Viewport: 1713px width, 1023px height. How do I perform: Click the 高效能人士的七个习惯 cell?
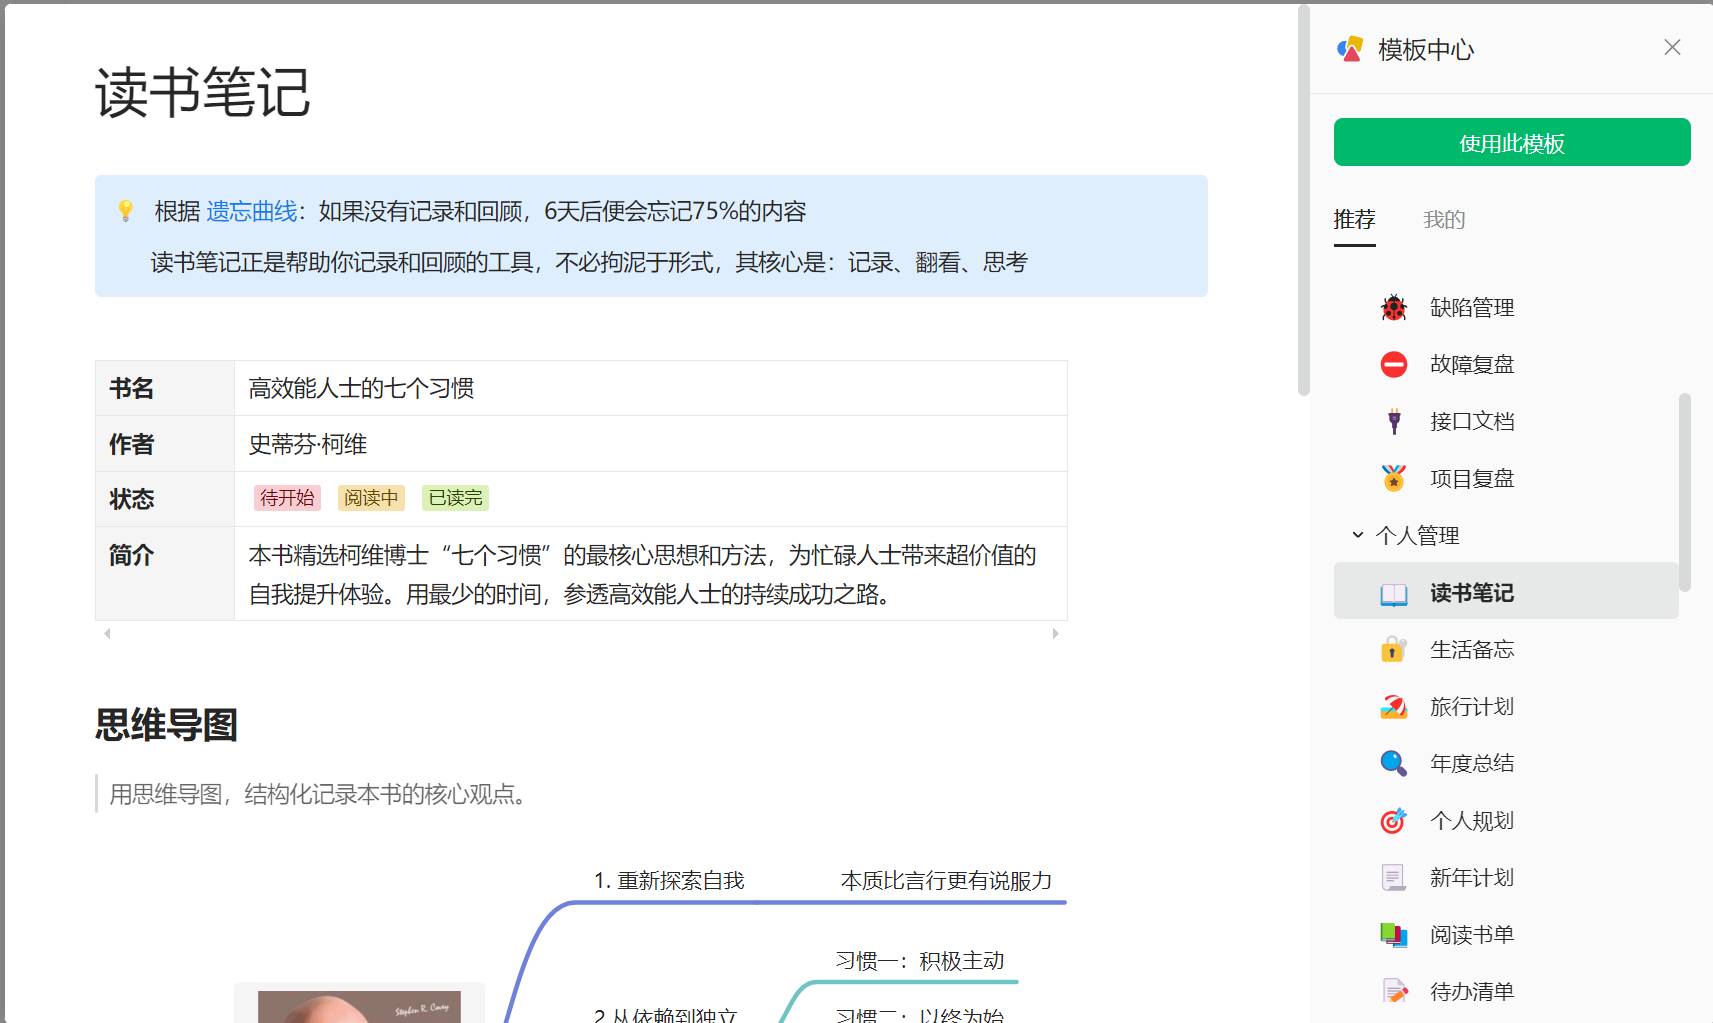pyautogui.click(x=651, y=388)
